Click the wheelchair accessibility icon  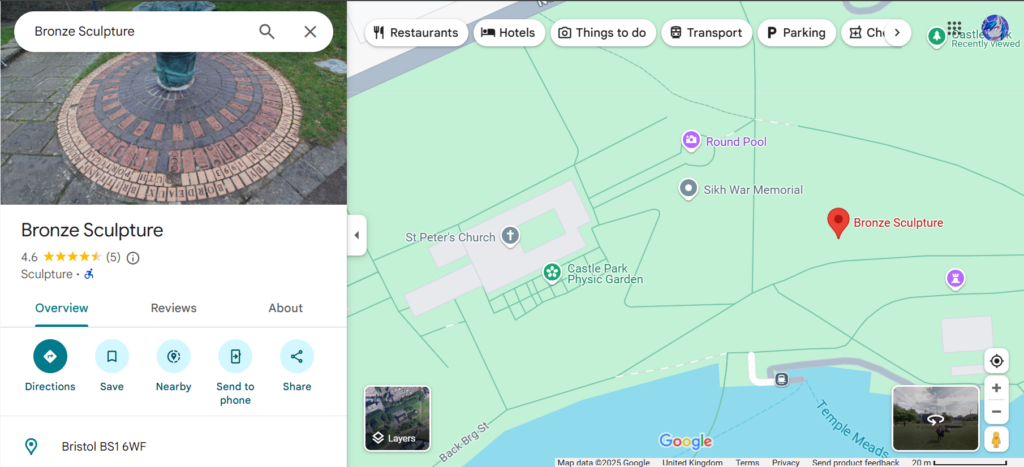(89, 274)
